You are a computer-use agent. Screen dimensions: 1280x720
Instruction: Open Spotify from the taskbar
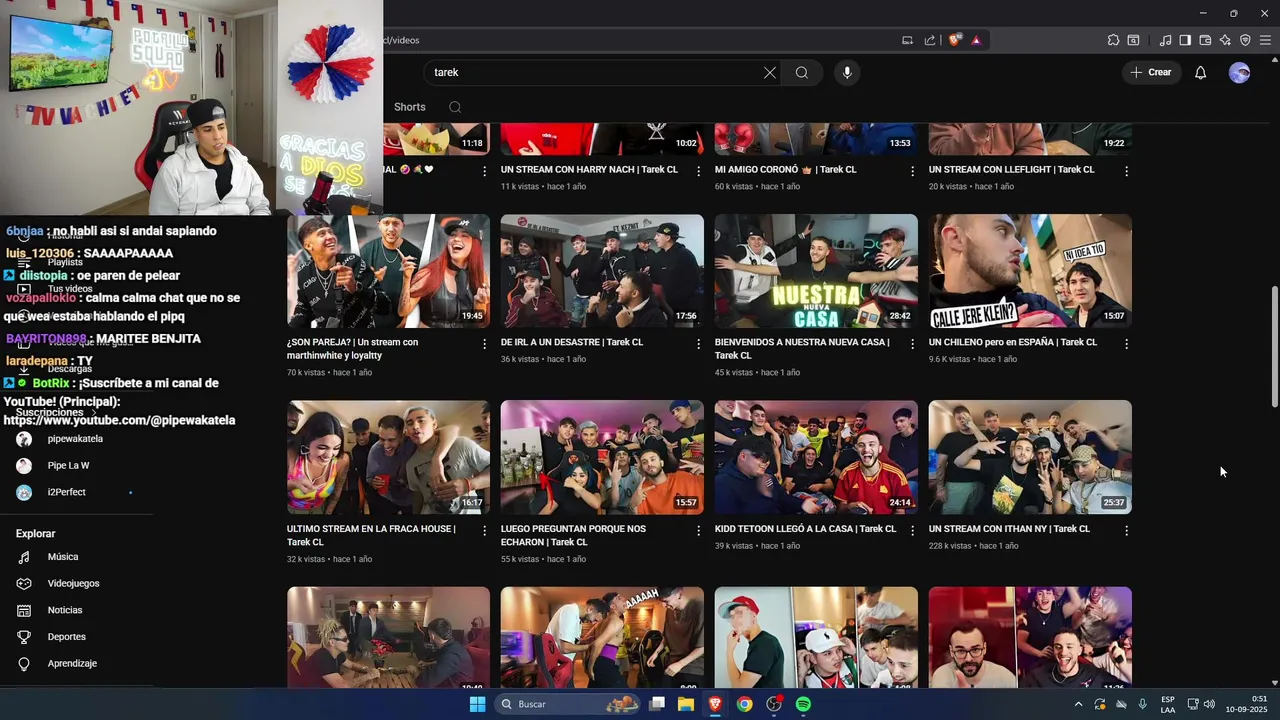tap(803, 704)
